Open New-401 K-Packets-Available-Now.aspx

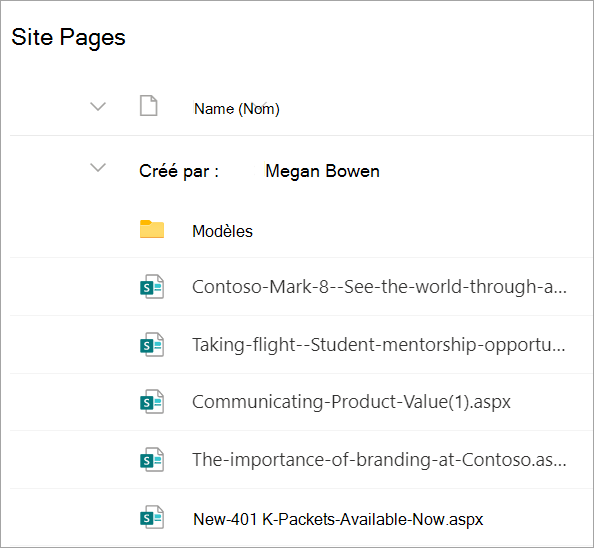(x=338, y=519)
